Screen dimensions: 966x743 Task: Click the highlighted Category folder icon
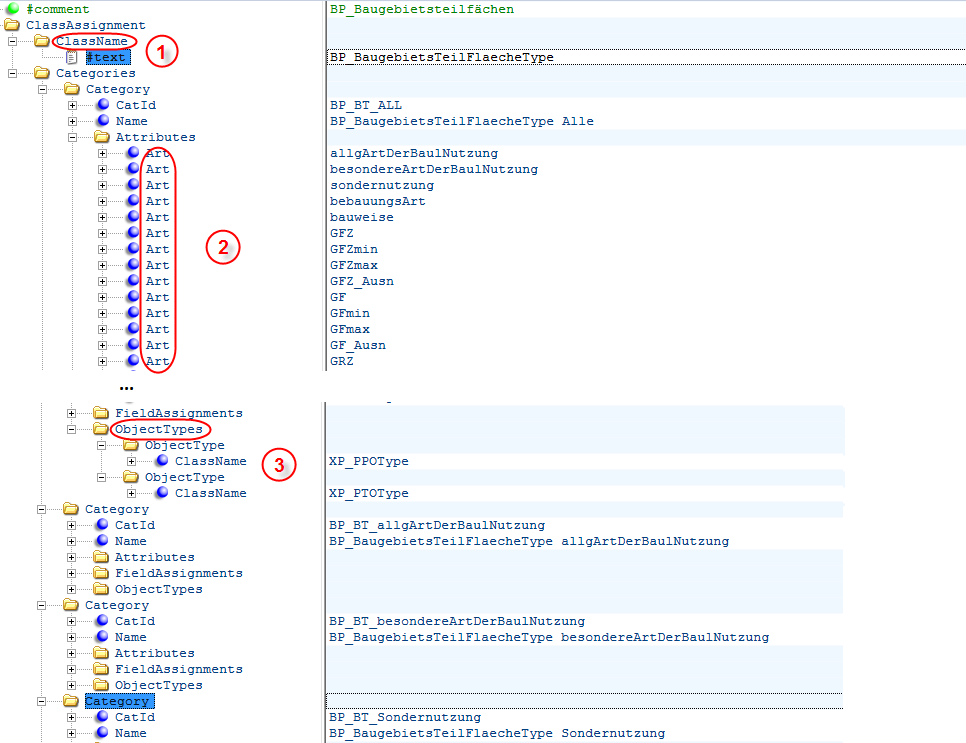(71, 701)
